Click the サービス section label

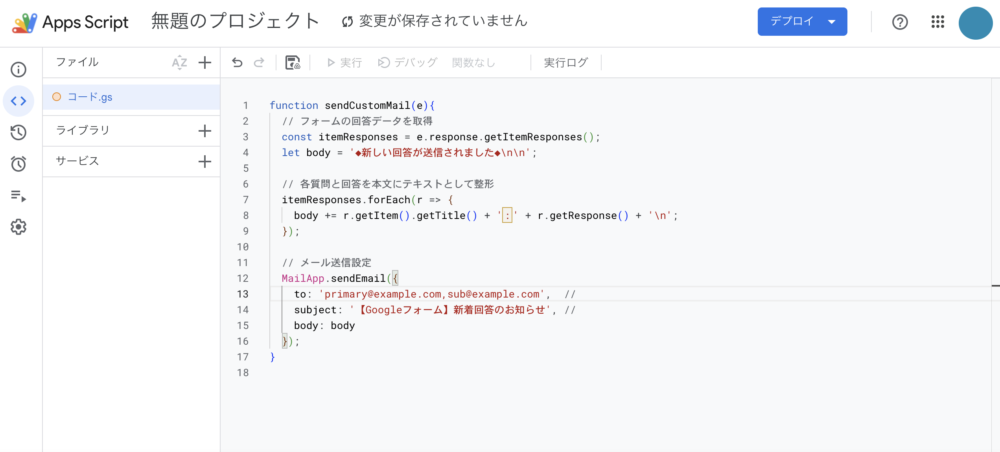[x=77, y=161]
